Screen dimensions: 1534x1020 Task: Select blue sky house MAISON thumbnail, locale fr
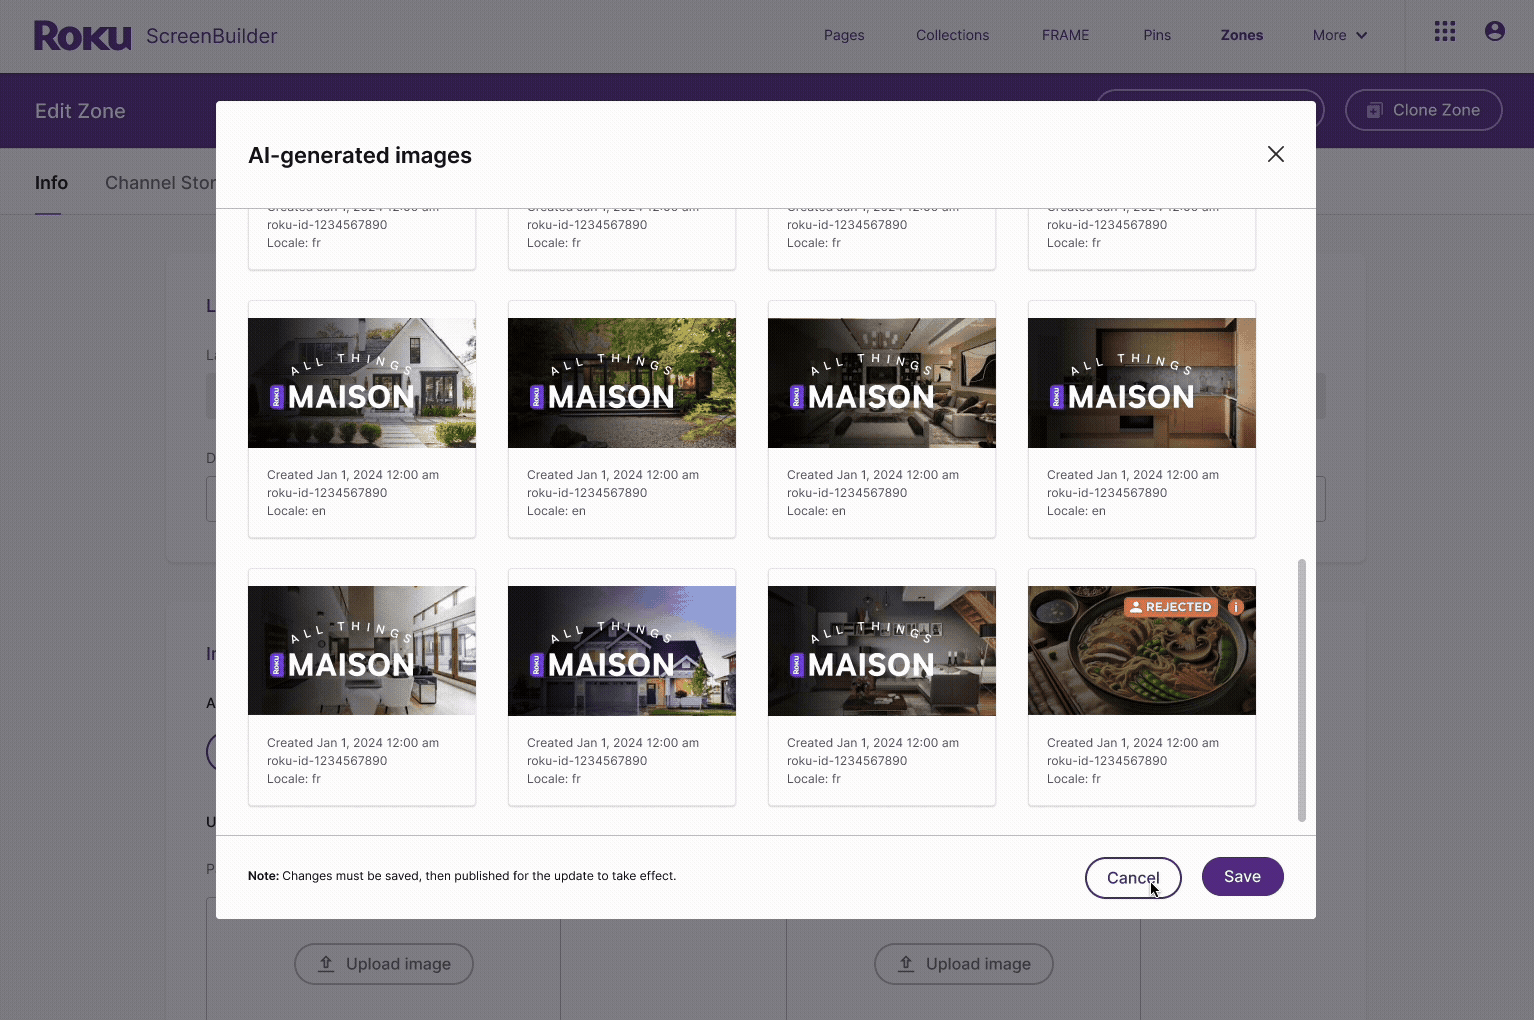point(622,651)
